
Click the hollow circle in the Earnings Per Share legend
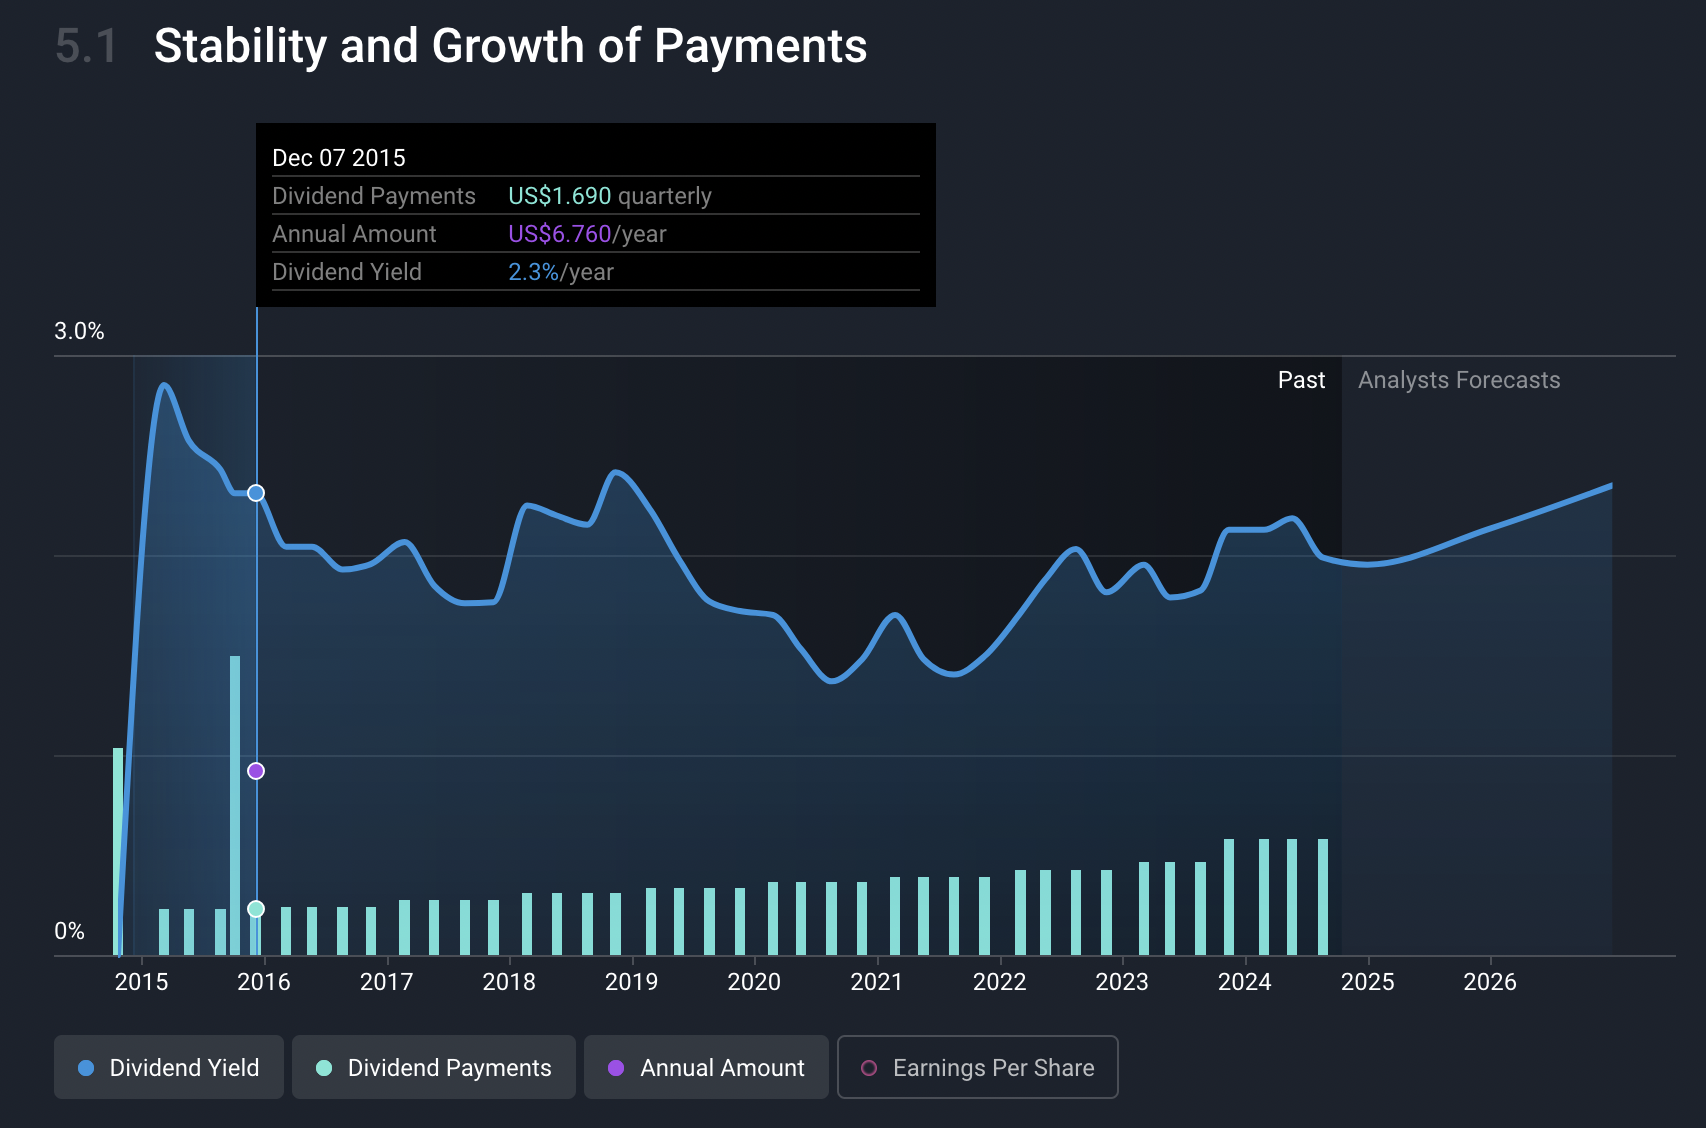(x=869, y=1068)
